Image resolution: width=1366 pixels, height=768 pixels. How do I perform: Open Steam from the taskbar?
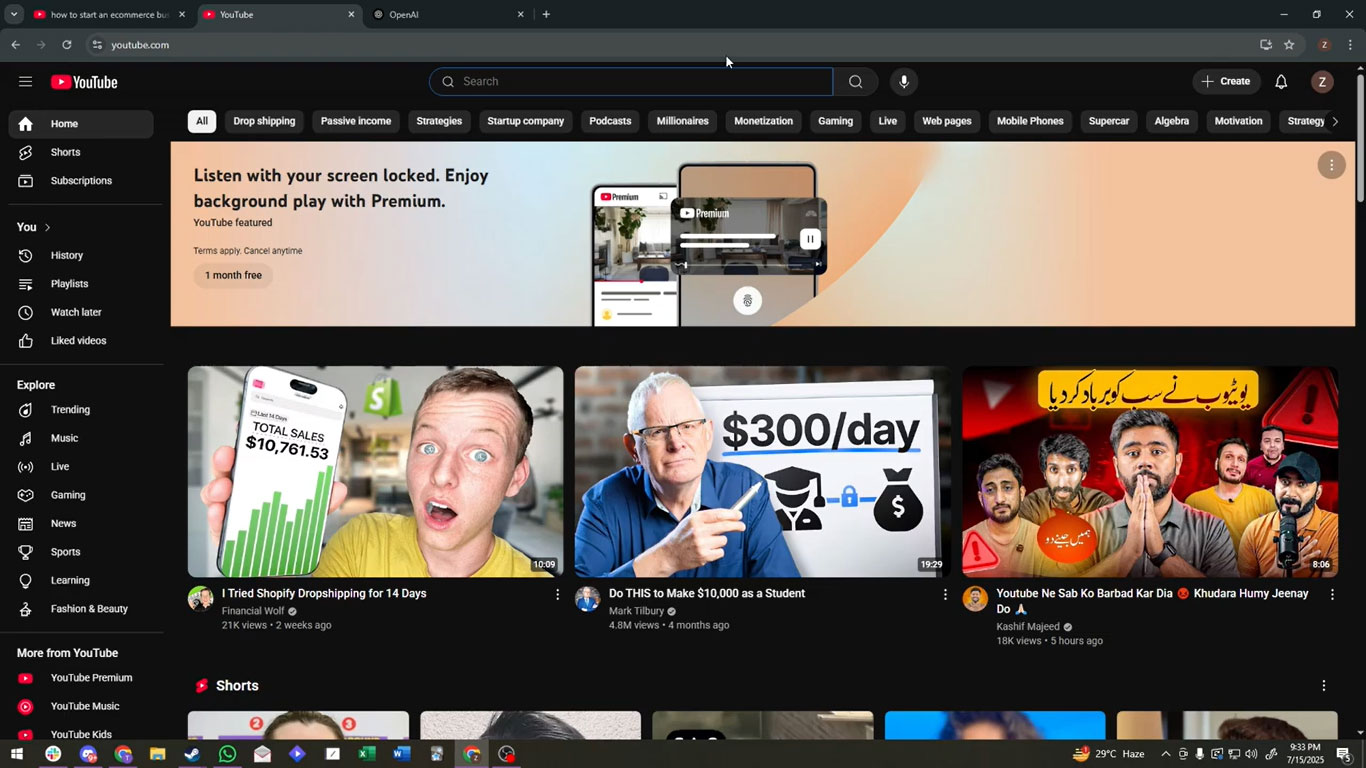(x=192, y=754)
